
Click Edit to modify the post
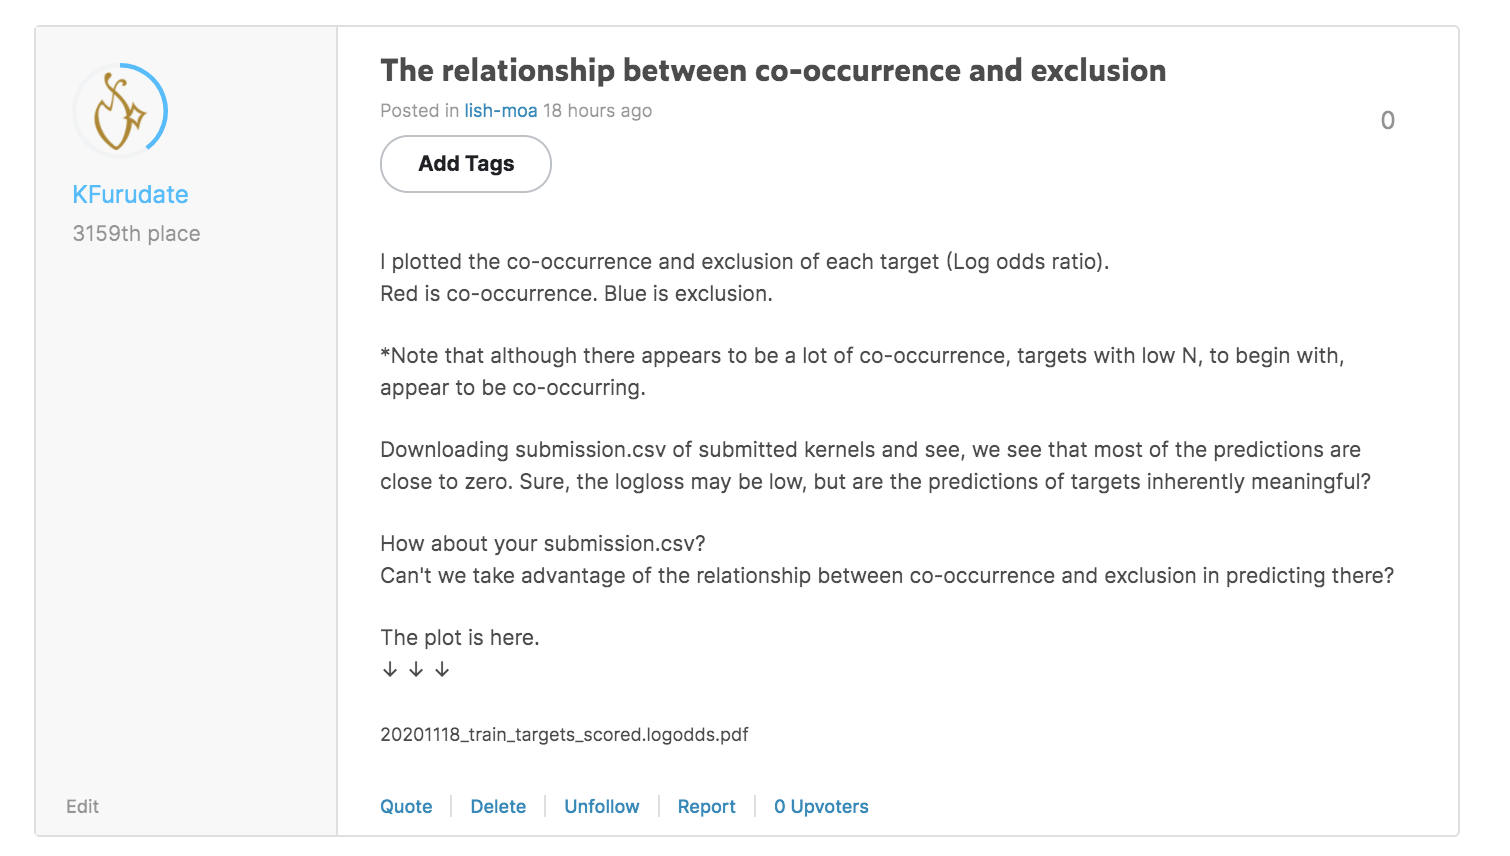click(82, 806)
